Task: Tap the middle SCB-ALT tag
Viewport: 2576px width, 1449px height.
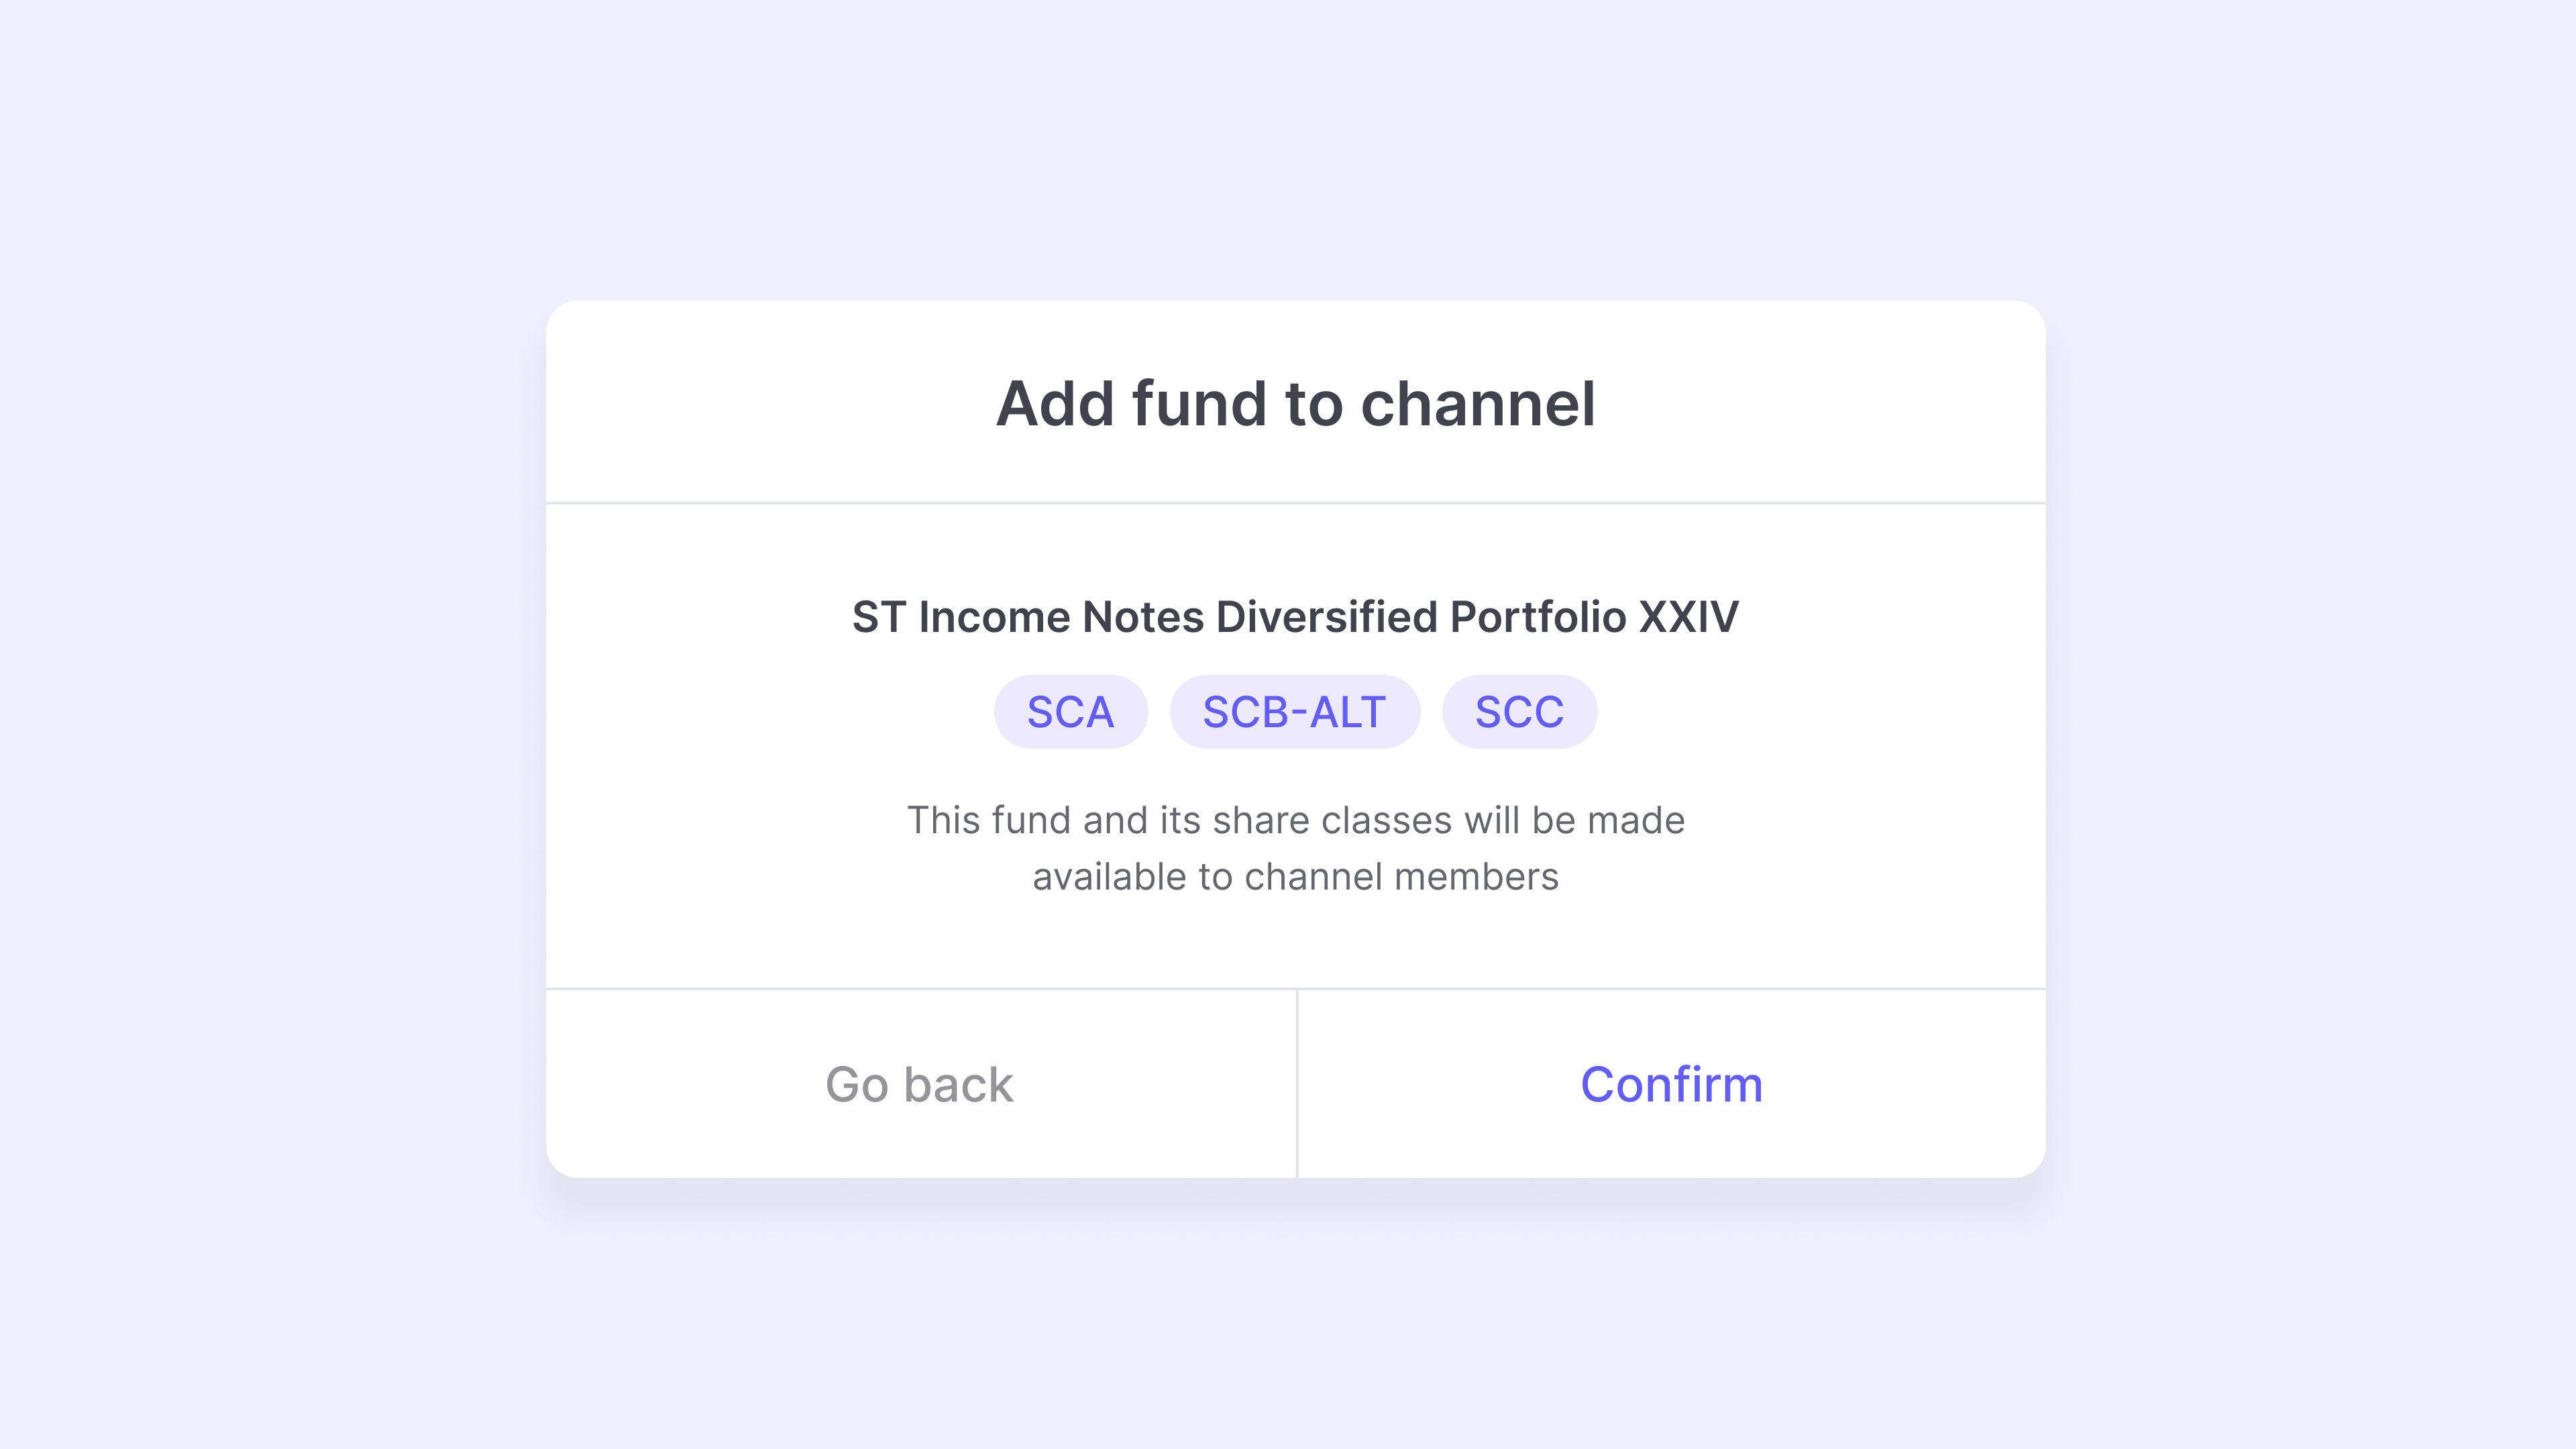Action: (1294, 712)
